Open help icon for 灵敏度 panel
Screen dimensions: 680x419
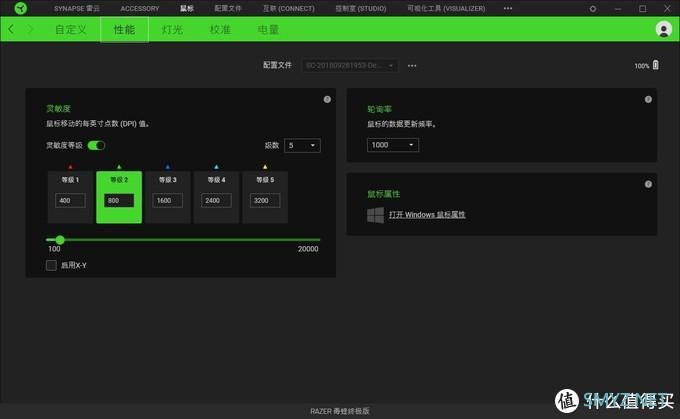[327, 99]
